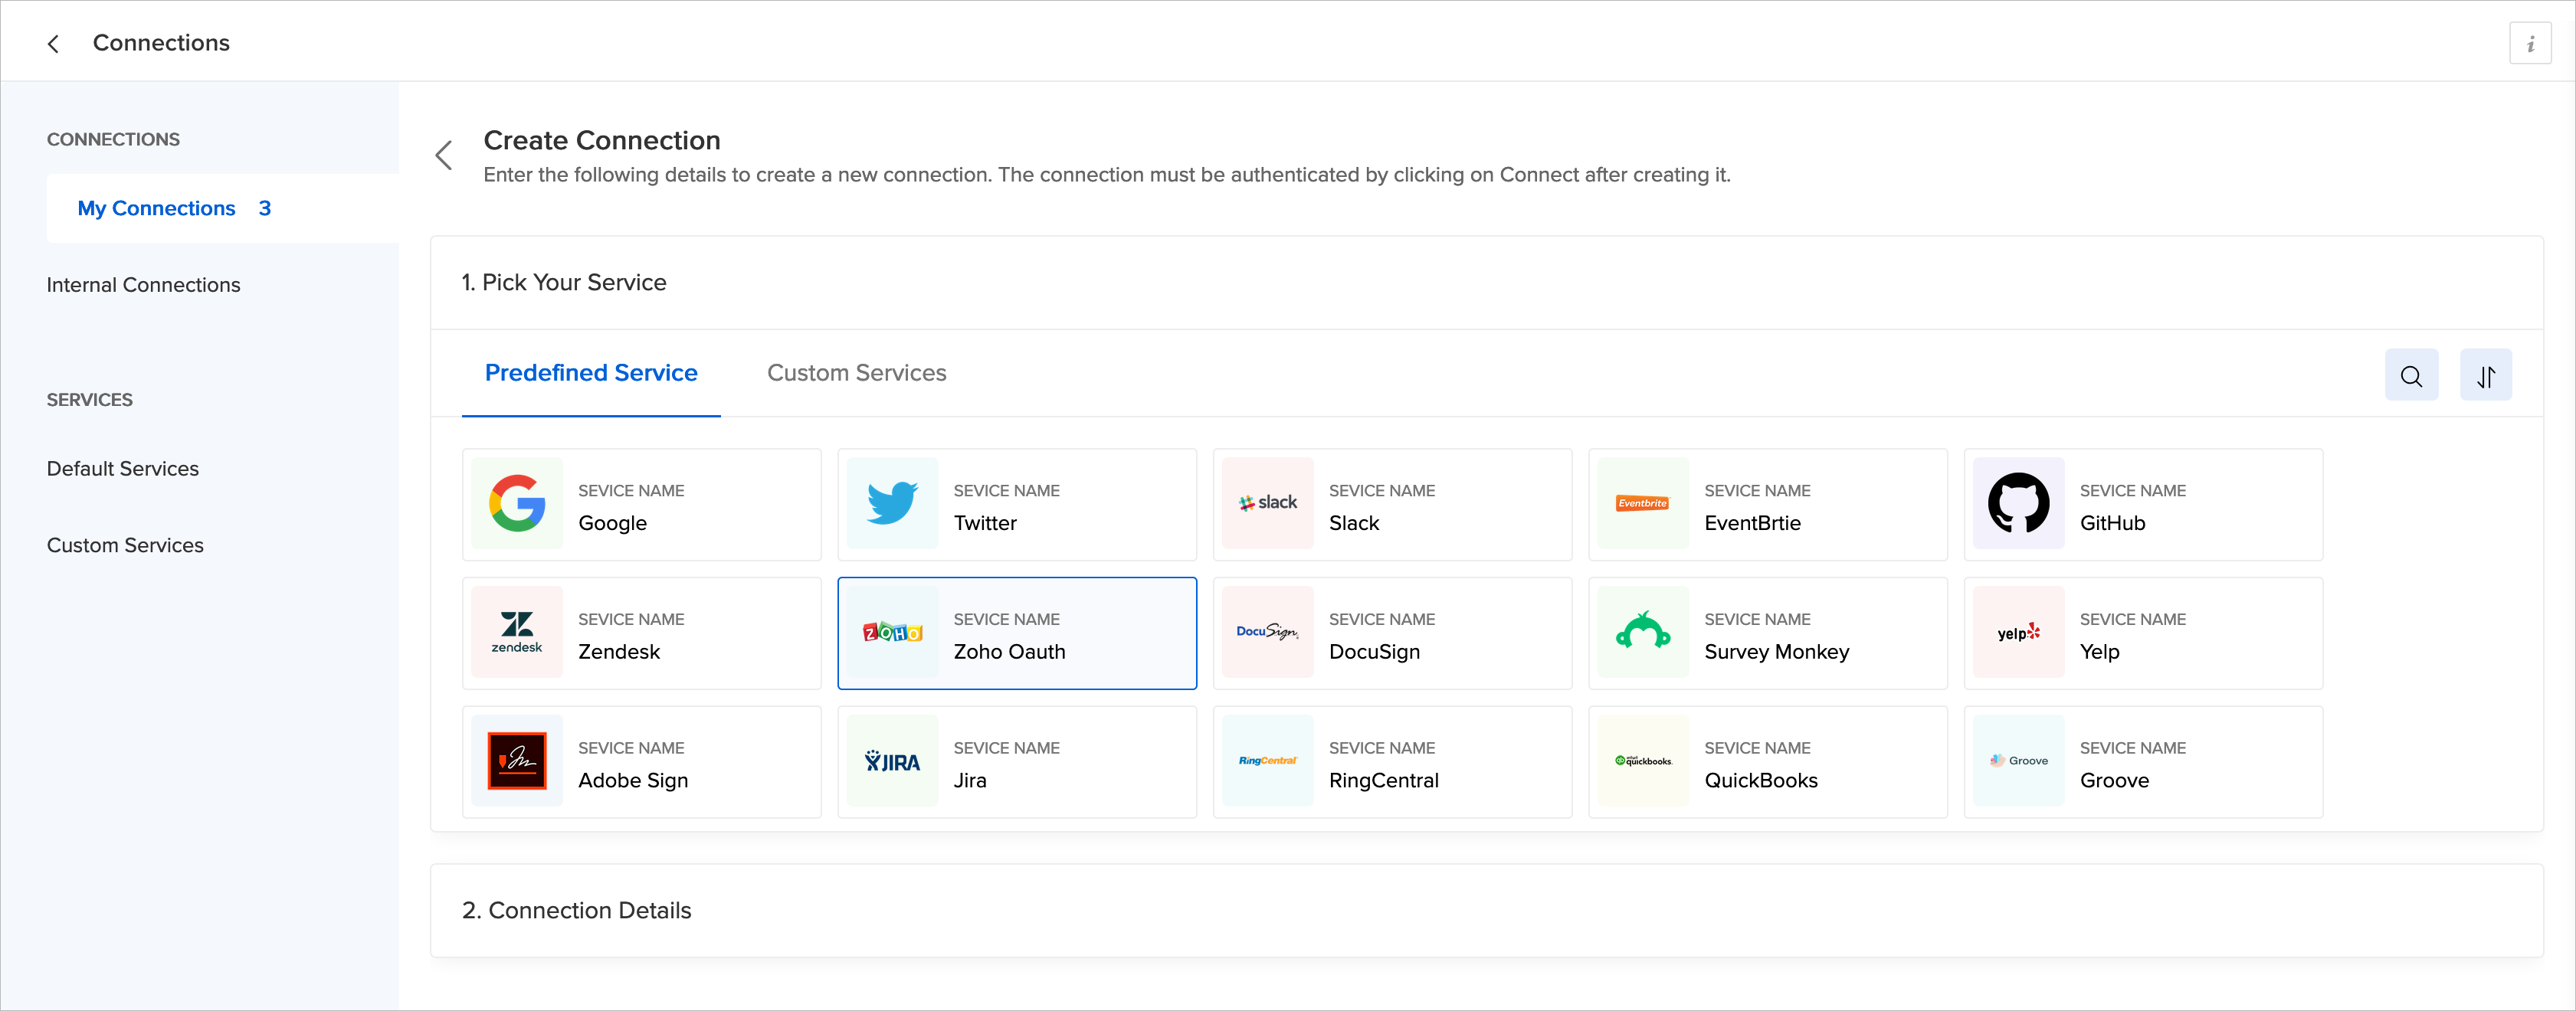Choose the Adobe Sign logo
This screenshot has height=1011, width=2576.
click(517, 761)
